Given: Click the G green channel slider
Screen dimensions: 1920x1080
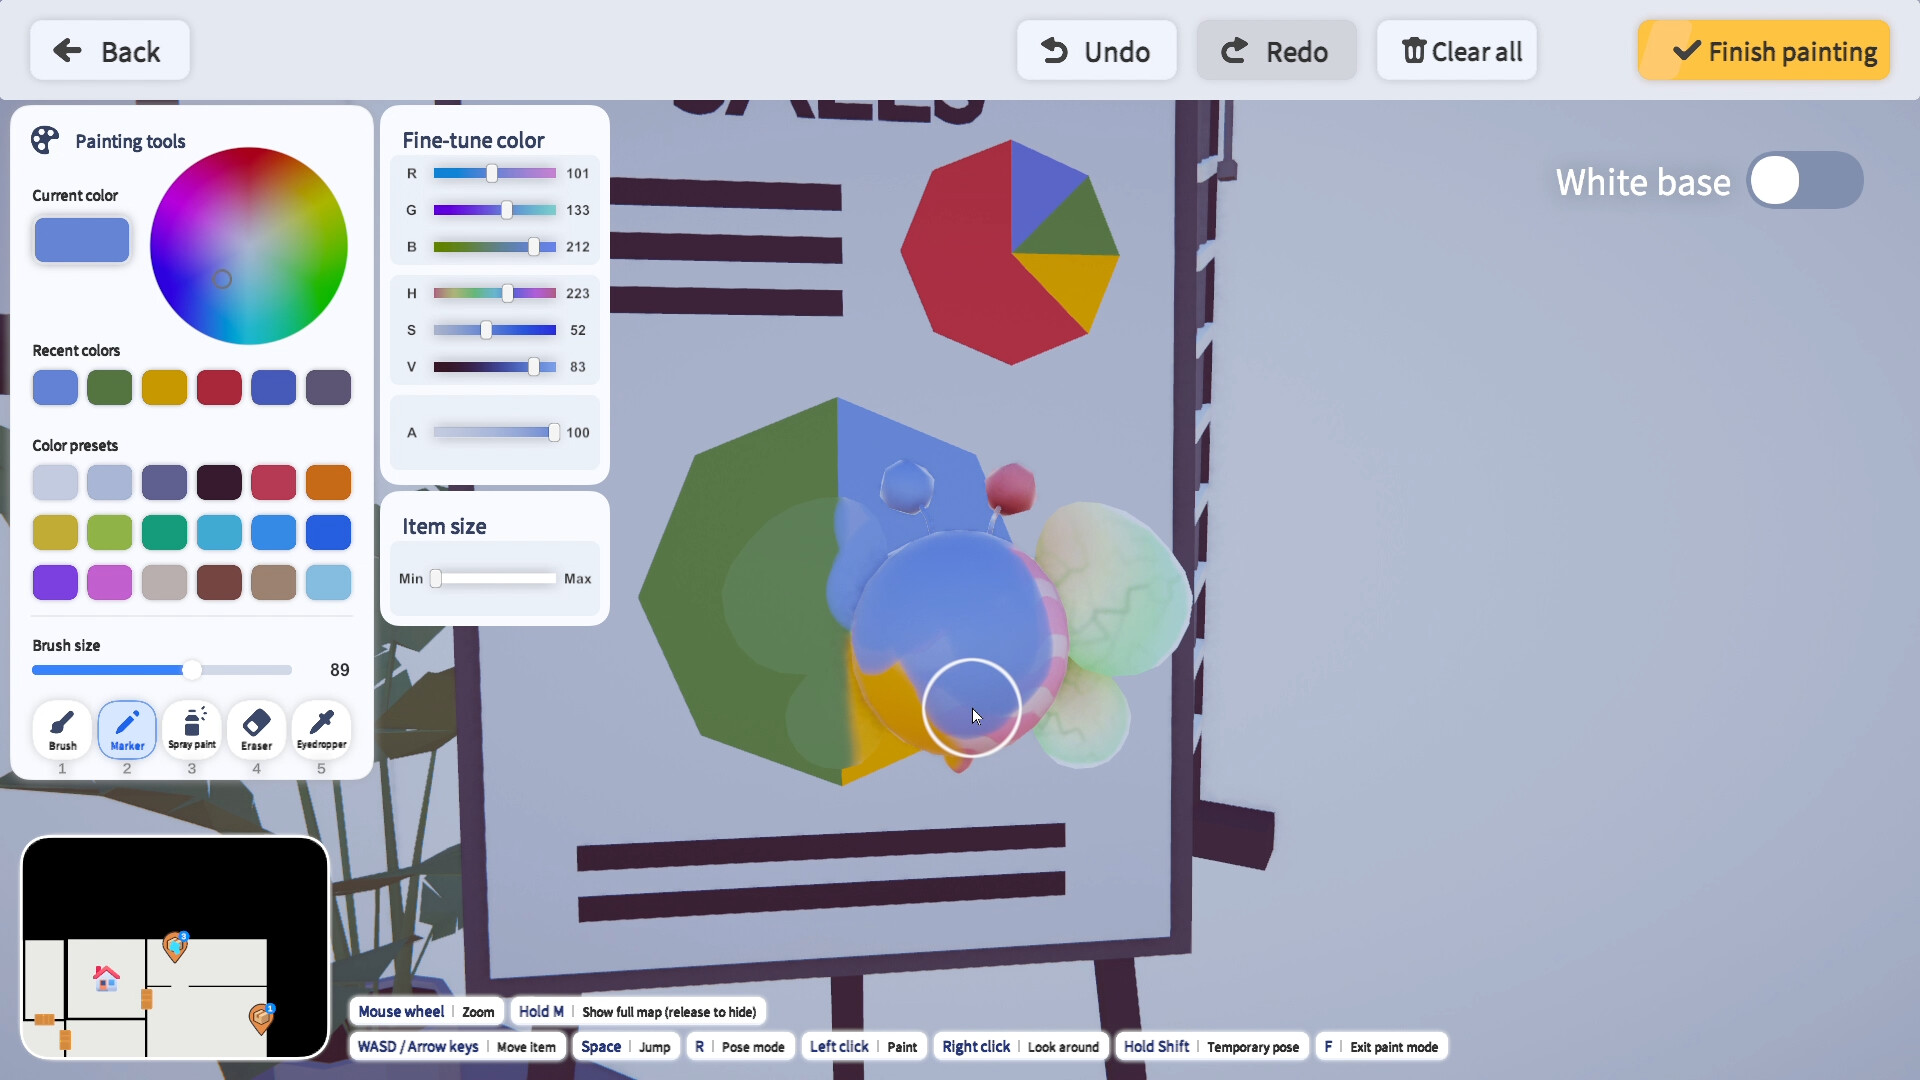Looking at the screenshot, I should [x=494, y=210].
